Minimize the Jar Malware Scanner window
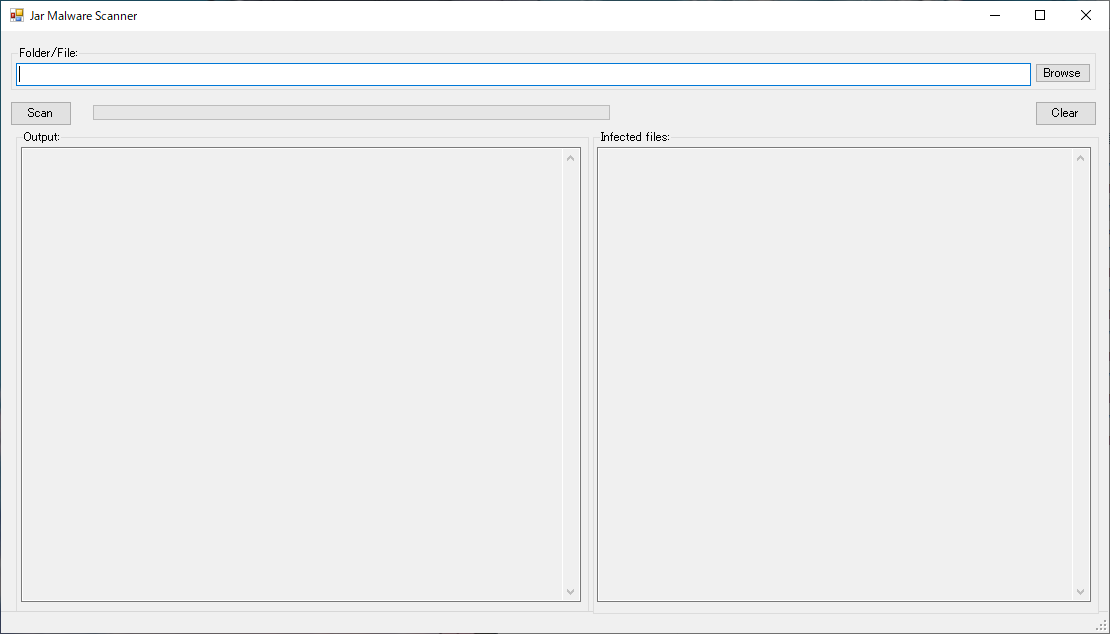1110x634 pixels. click(x=995, y=15)
